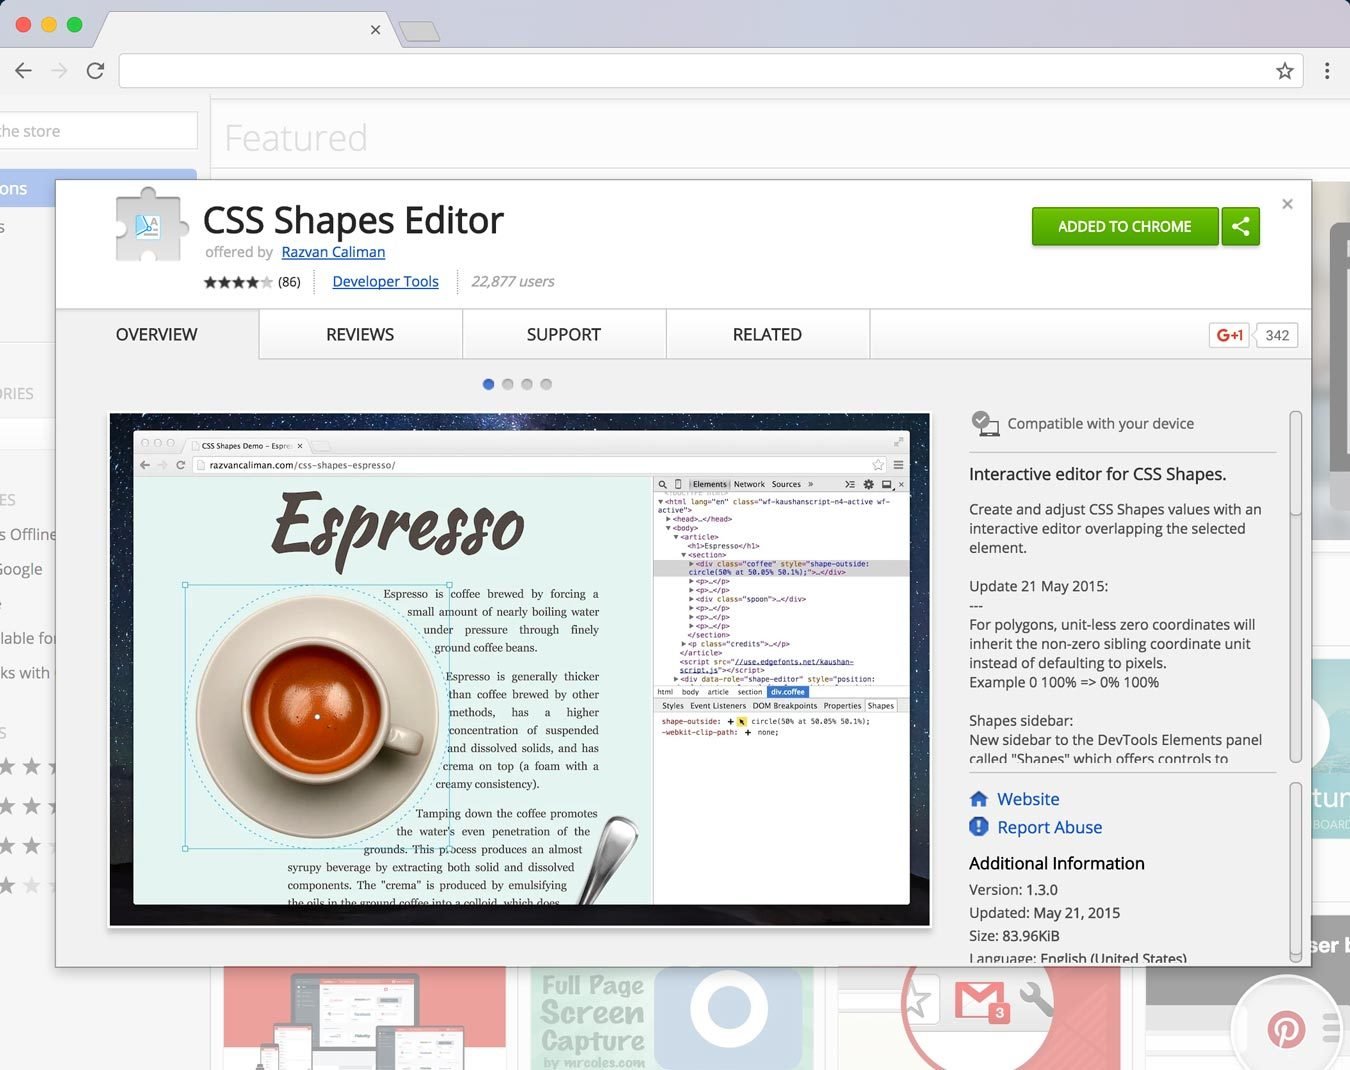Screen dimensions: 1350x1070
Task: Switch to the REVIEWS tab
Action: click(x=360, y=334)
